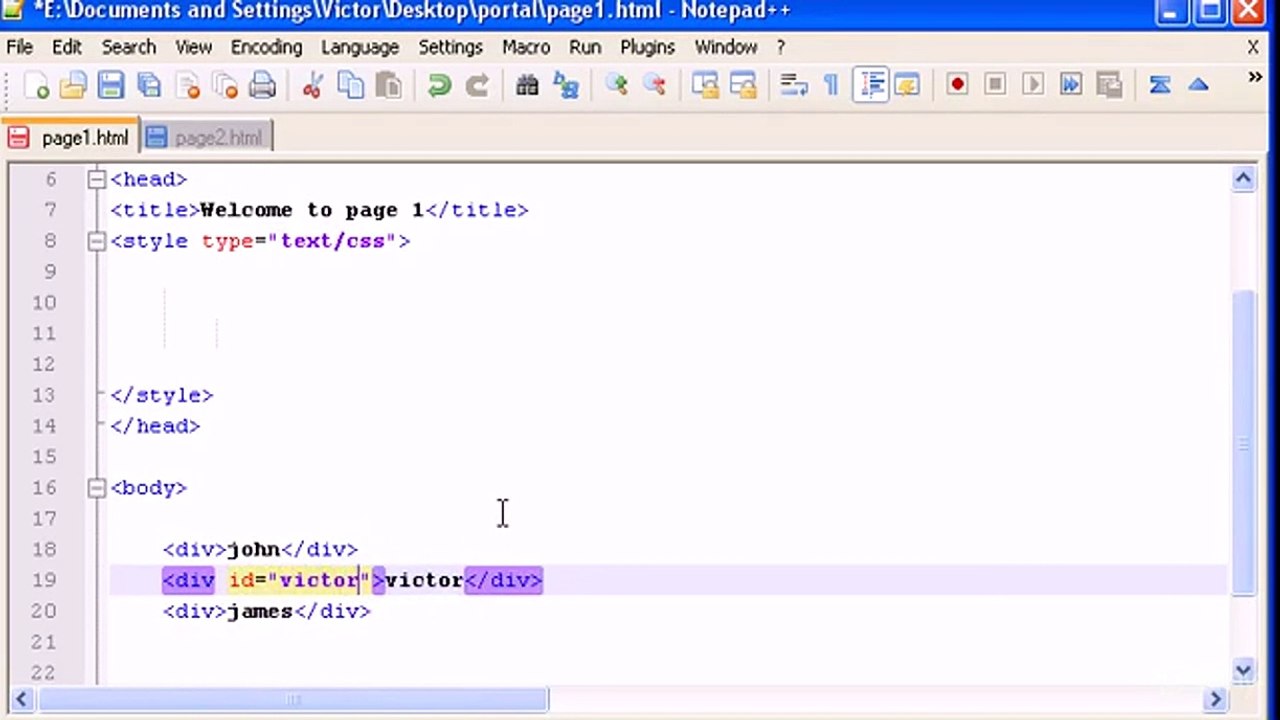Viewport: 1280px width, 720px height.
Task: Run macro multiple times icon
Action: [x=1071, y=86]
